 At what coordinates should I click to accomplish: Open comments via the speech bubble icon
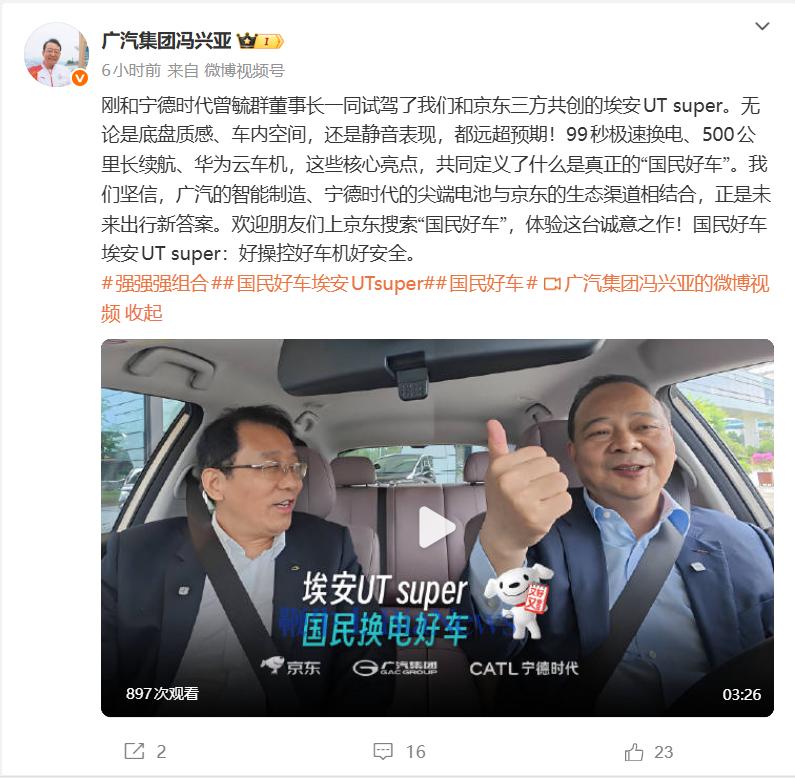383,751
